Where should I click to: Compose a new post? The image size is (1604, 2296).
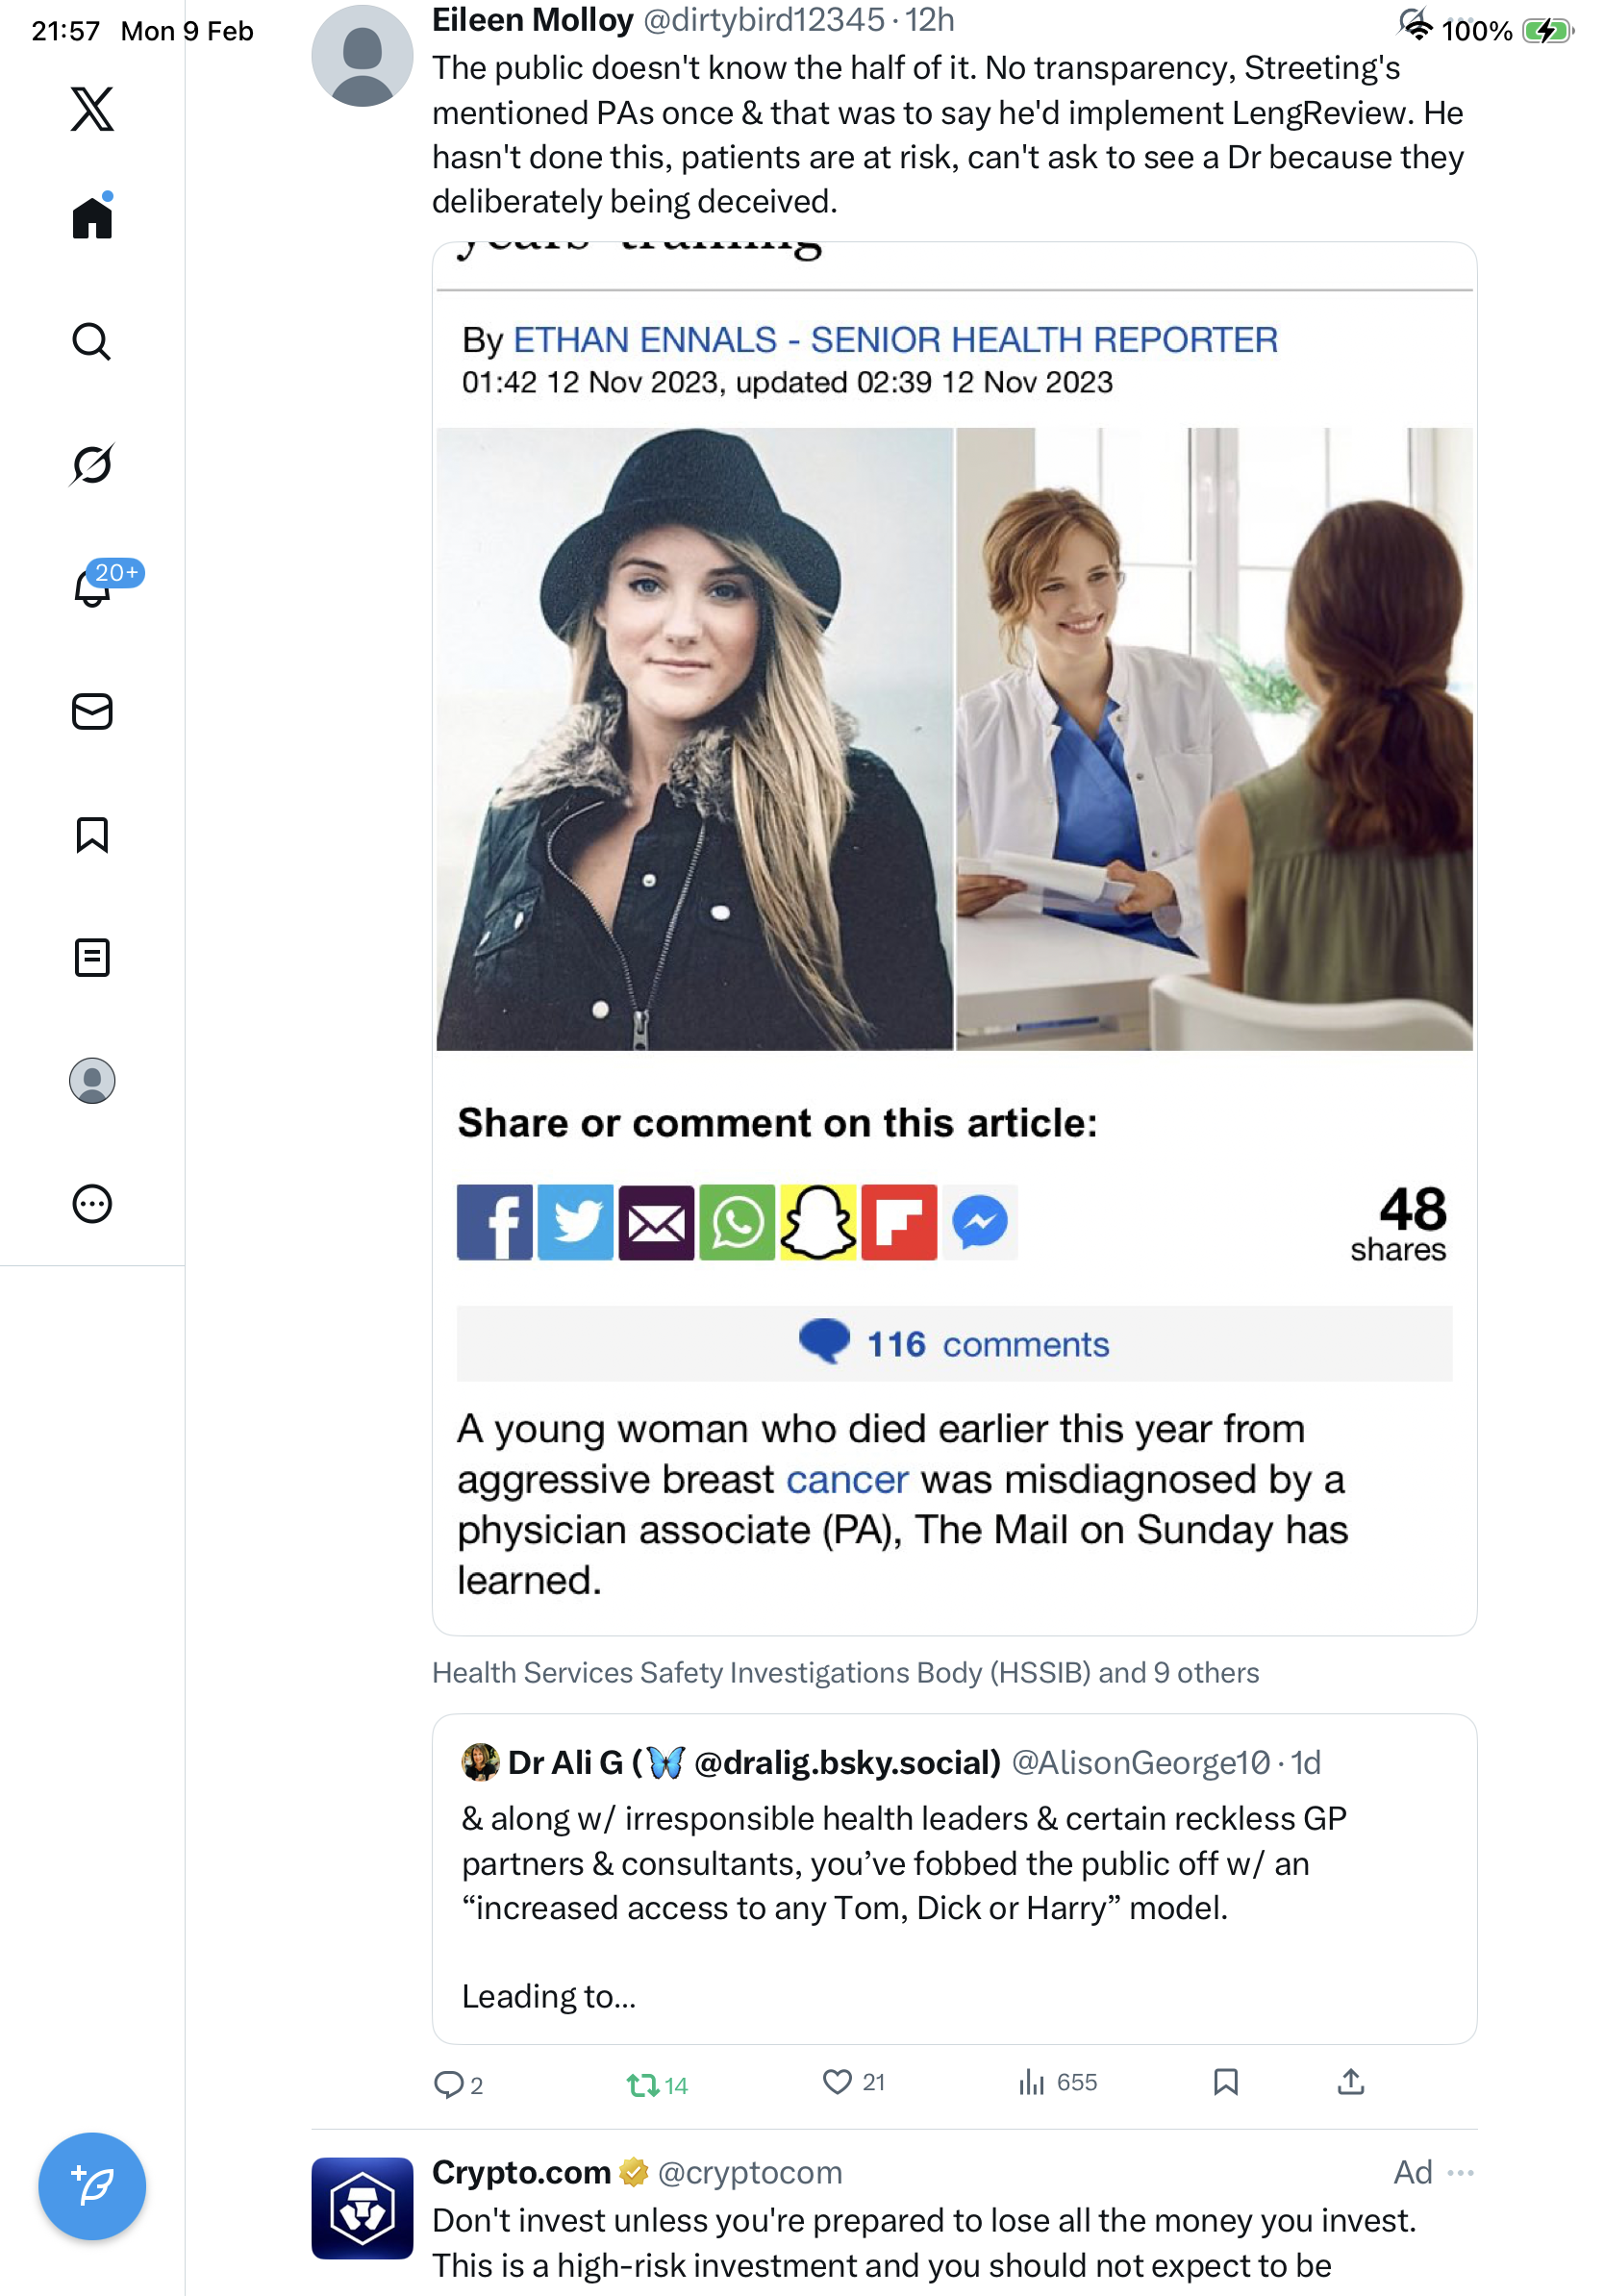[x=92, y=2185]
